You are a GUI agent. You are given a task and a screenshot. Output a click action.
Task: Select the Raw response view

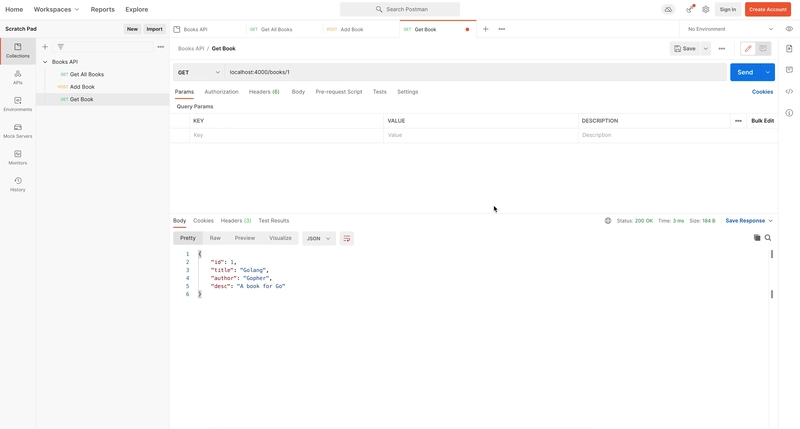pyautogui.click(x=215, y=238)
